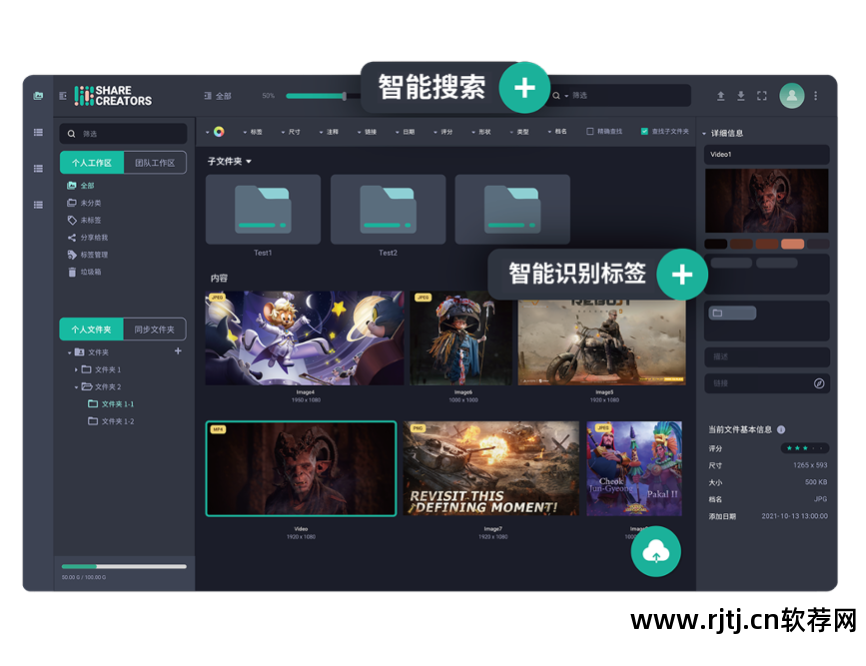
Task: Collapse the sidebar with the panel toggle icon
Action: (x=63, y=96)
